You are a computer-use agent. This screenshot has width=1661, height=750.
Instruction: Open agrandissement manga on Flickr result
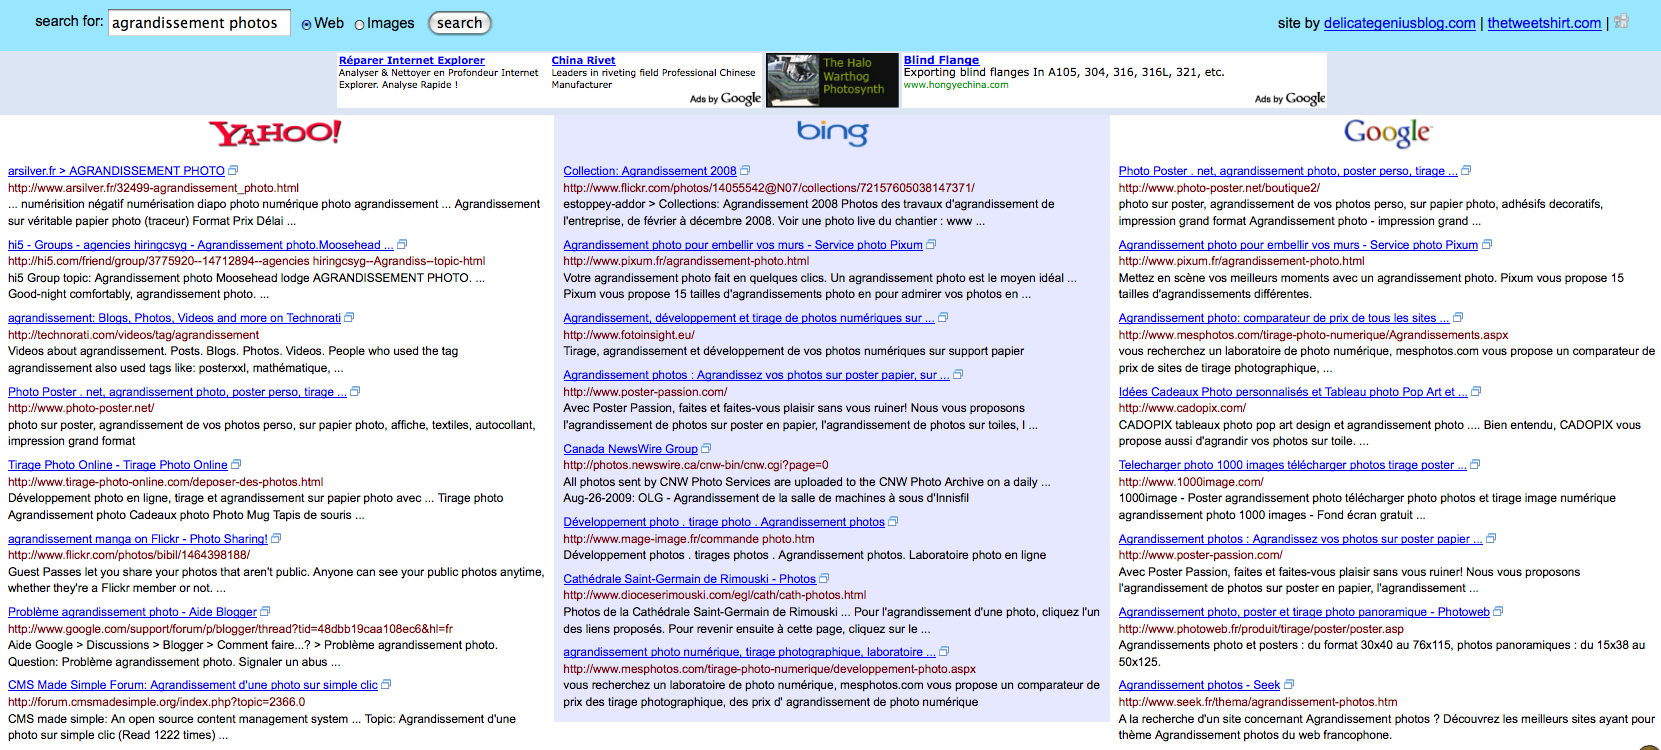(138, 539)
